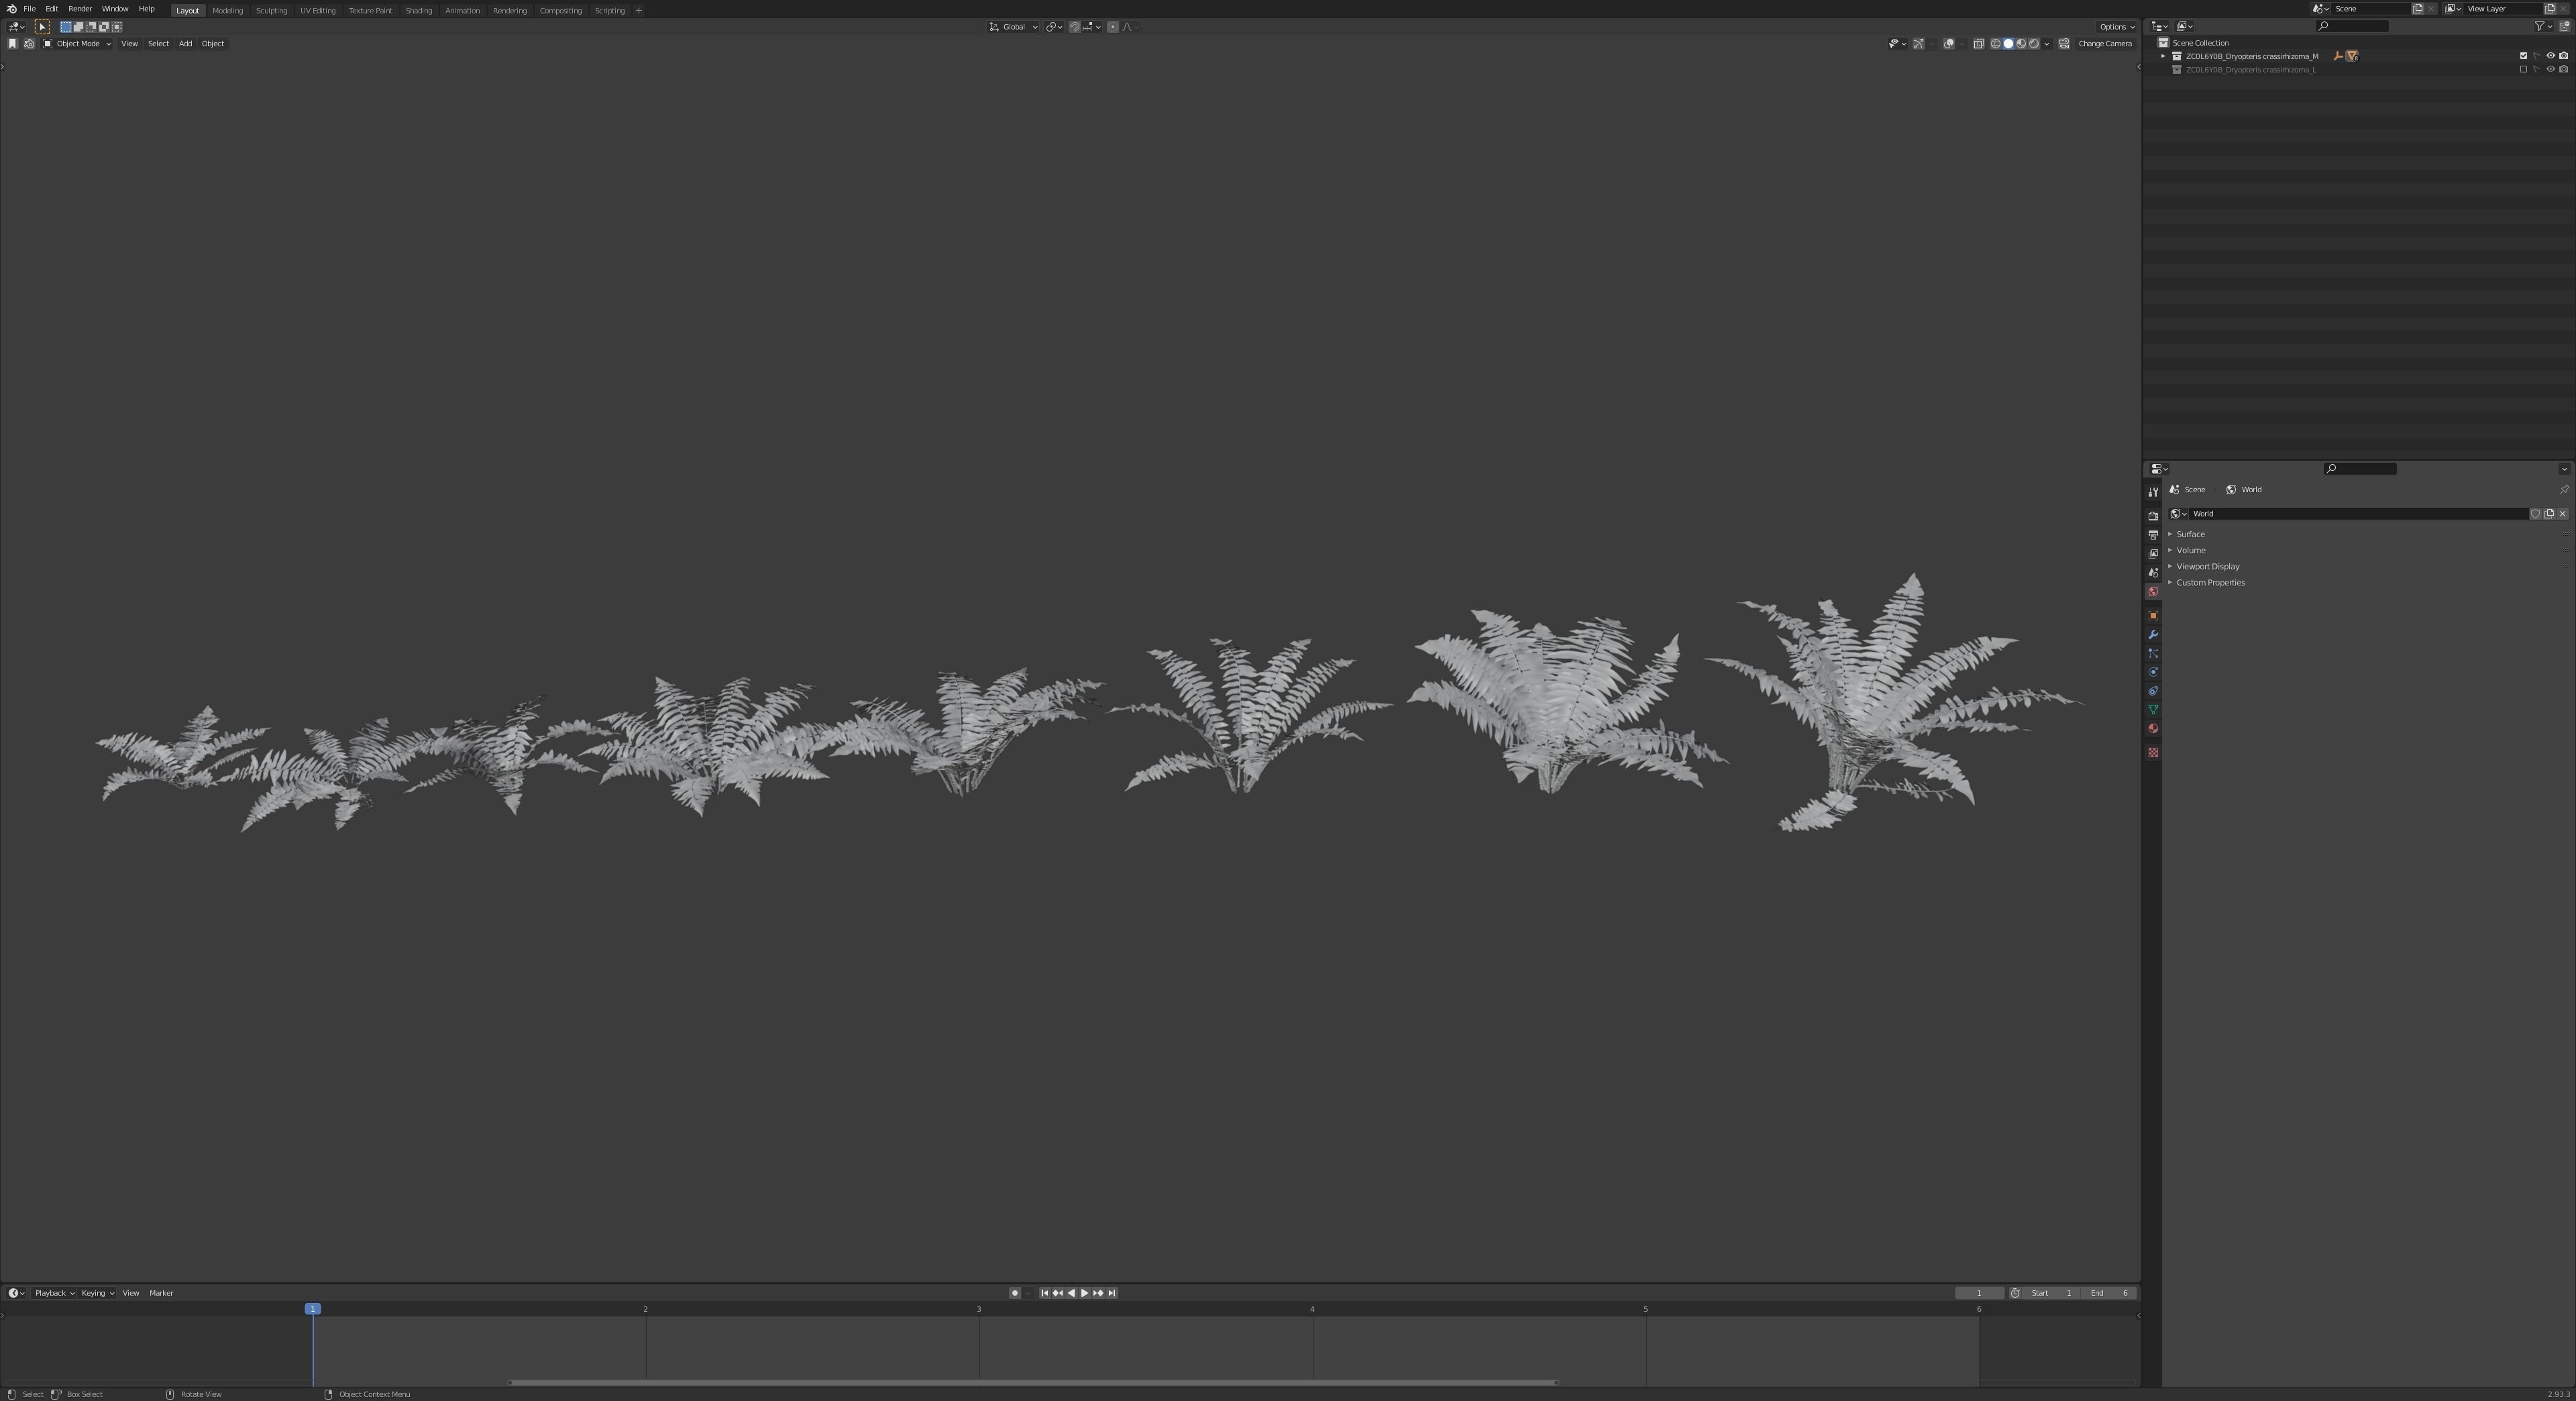This screenshot has width=2576, height=1401.
Task: Toggle fake user shield for World
Action: coord(2535,514)
